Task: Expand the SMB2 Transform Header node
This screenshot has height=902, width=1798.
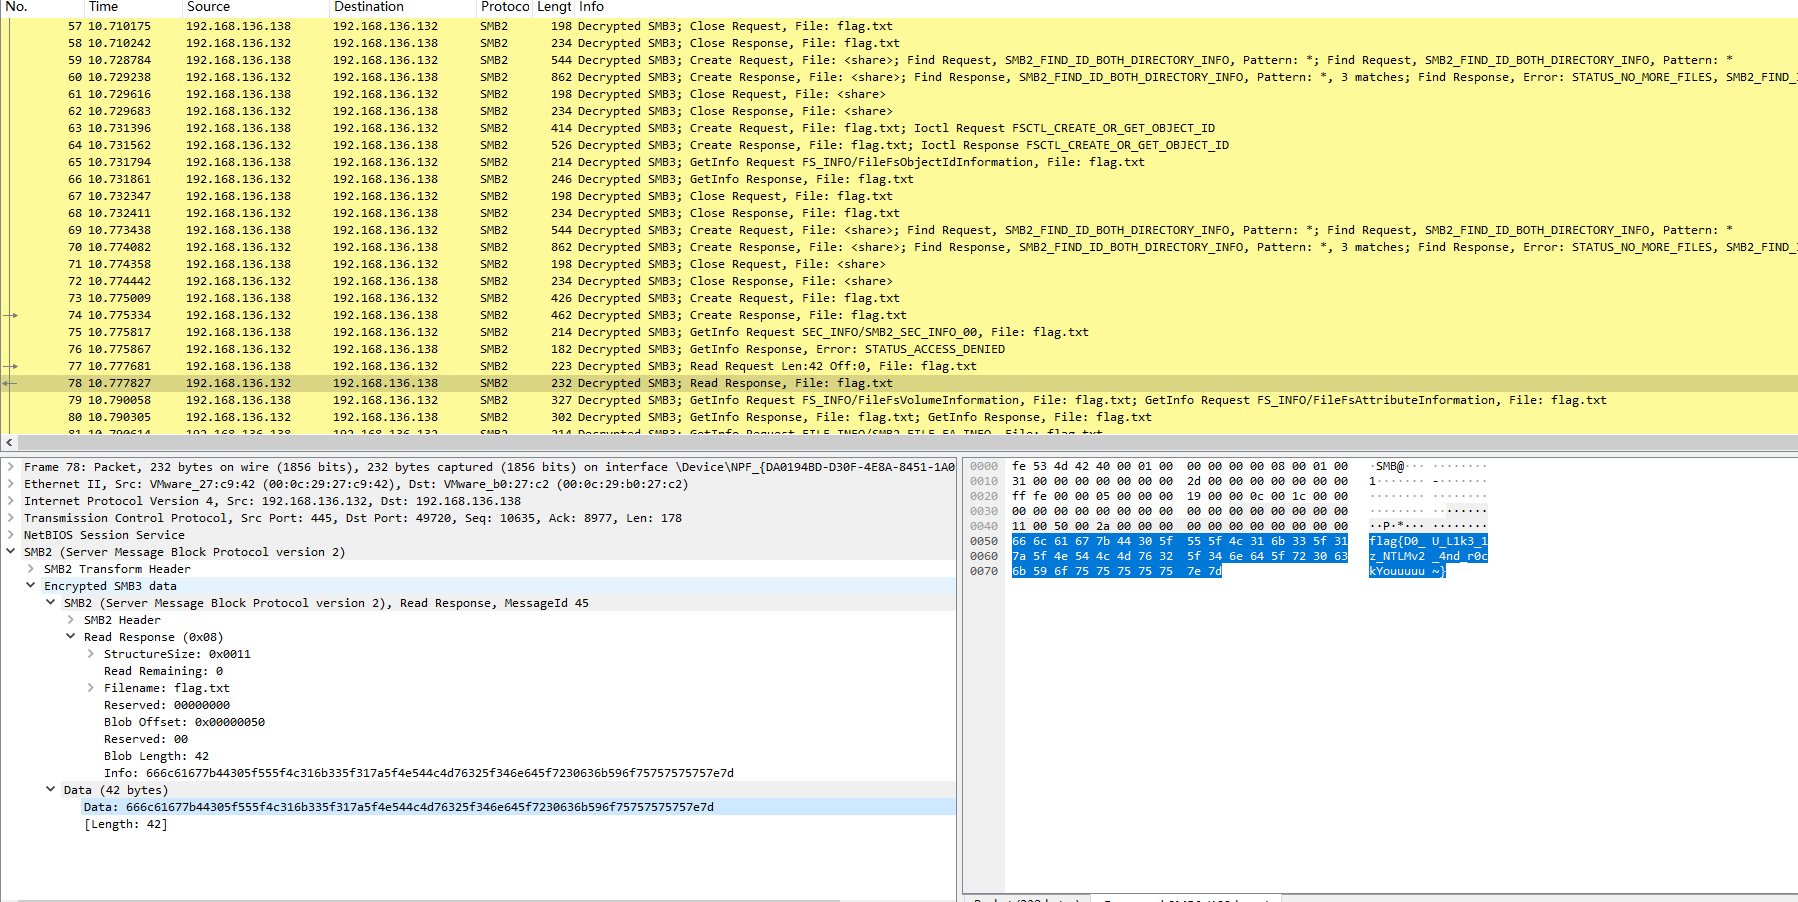Action: pyautogui.click(x=31, y=569)
